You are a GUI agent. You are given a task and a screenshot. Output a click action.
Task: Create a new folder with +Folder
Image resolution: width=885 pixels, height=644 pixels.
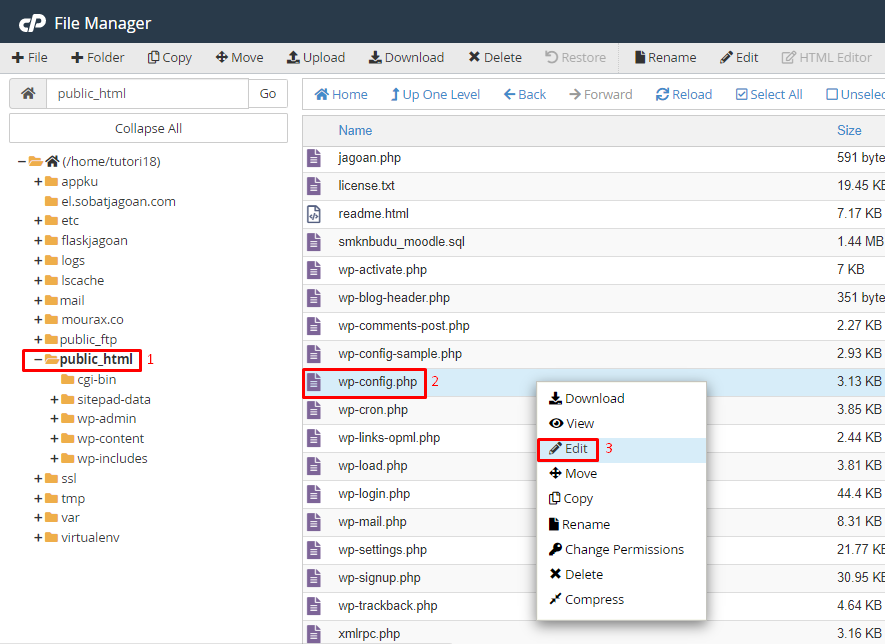tap(98, 58)
